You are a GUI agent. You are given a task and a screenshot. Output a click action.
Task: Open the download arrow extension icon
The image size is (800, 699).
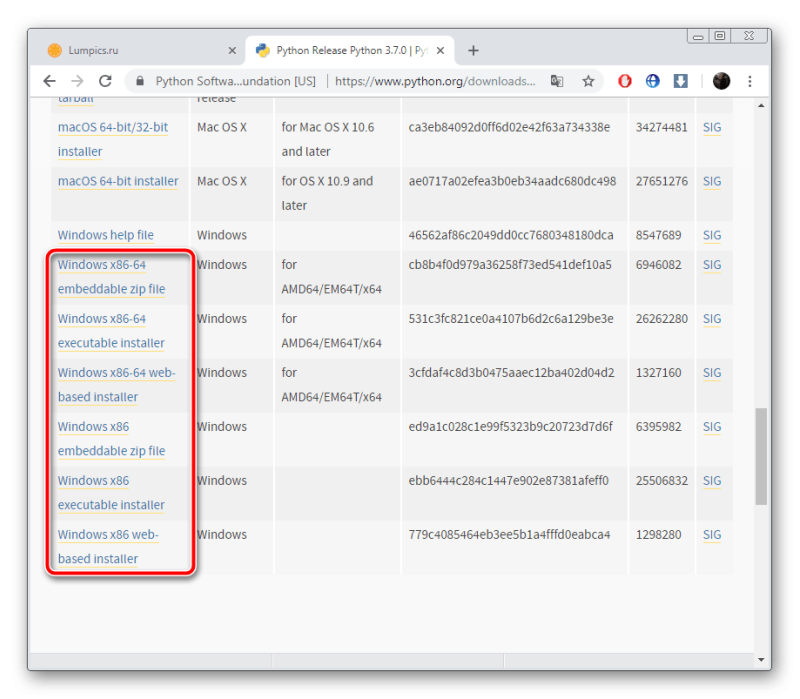[x=681, y=81]
